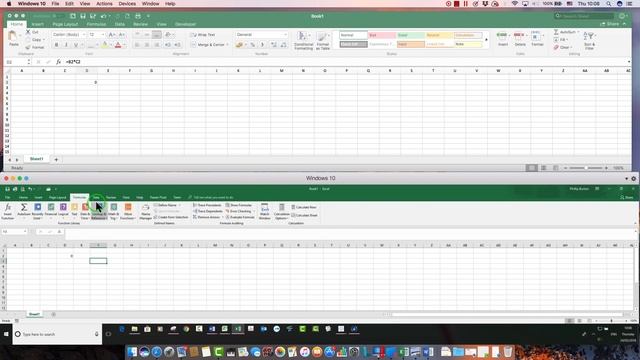
Task: Open Finder in macOS dock
Action: (x=132, y=351)
